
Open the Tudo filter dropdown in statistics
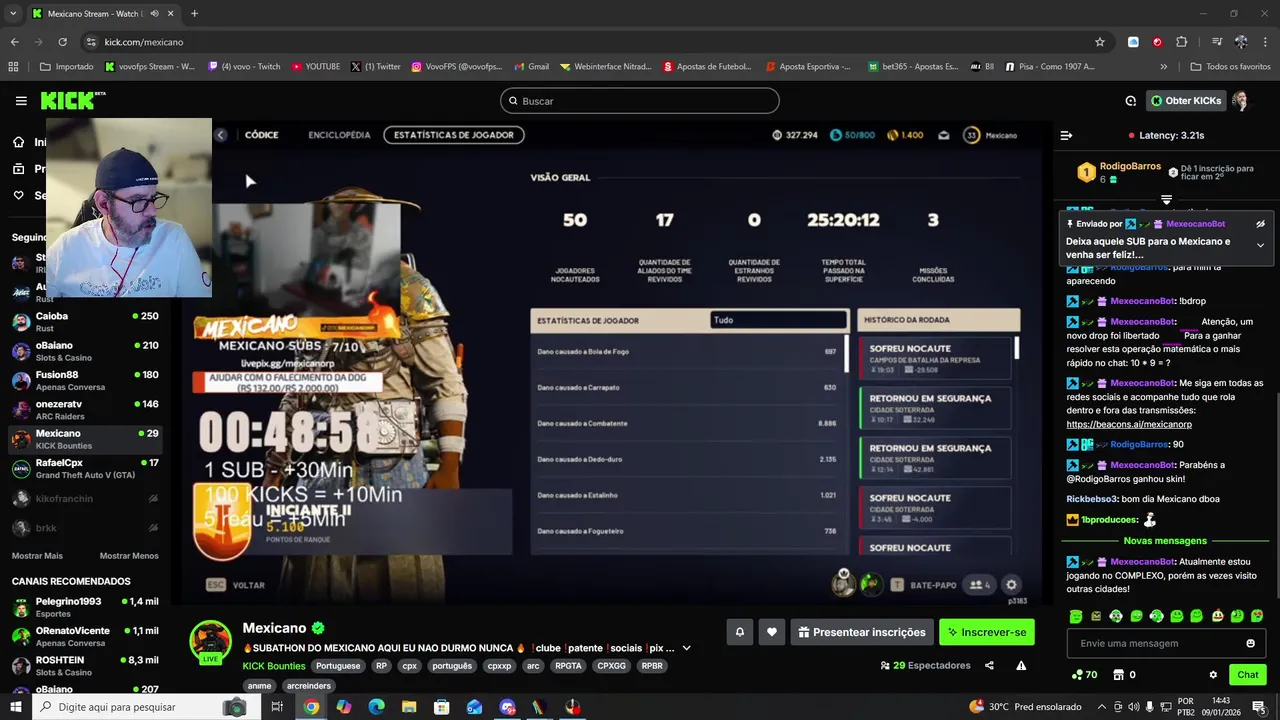tap(778, 320)
